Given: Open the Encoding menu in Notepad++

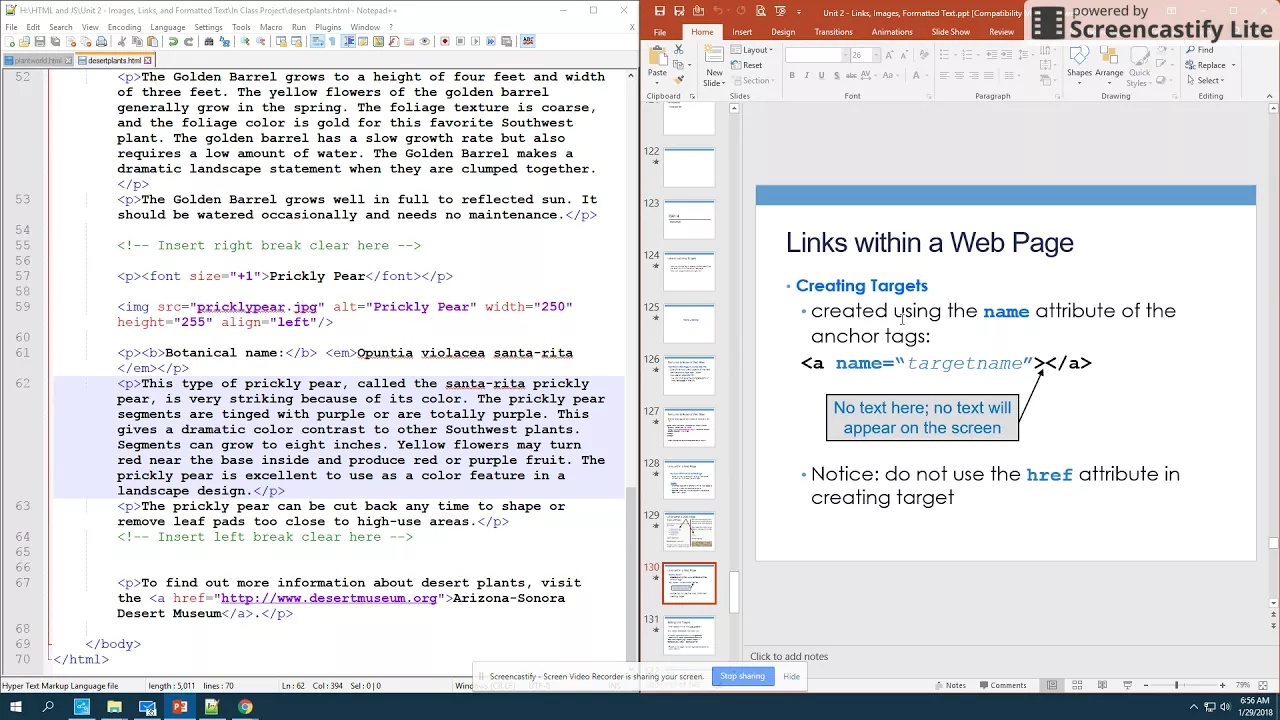Looking at the screenshot, I should coord(124,27).
